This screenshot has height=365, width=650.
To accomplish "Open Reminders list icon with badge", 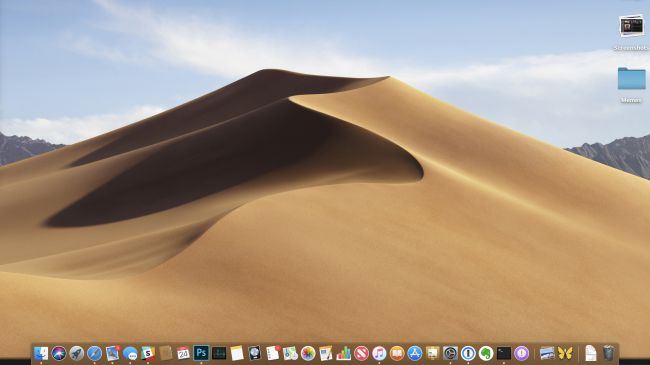I will [x=272, y=353].
